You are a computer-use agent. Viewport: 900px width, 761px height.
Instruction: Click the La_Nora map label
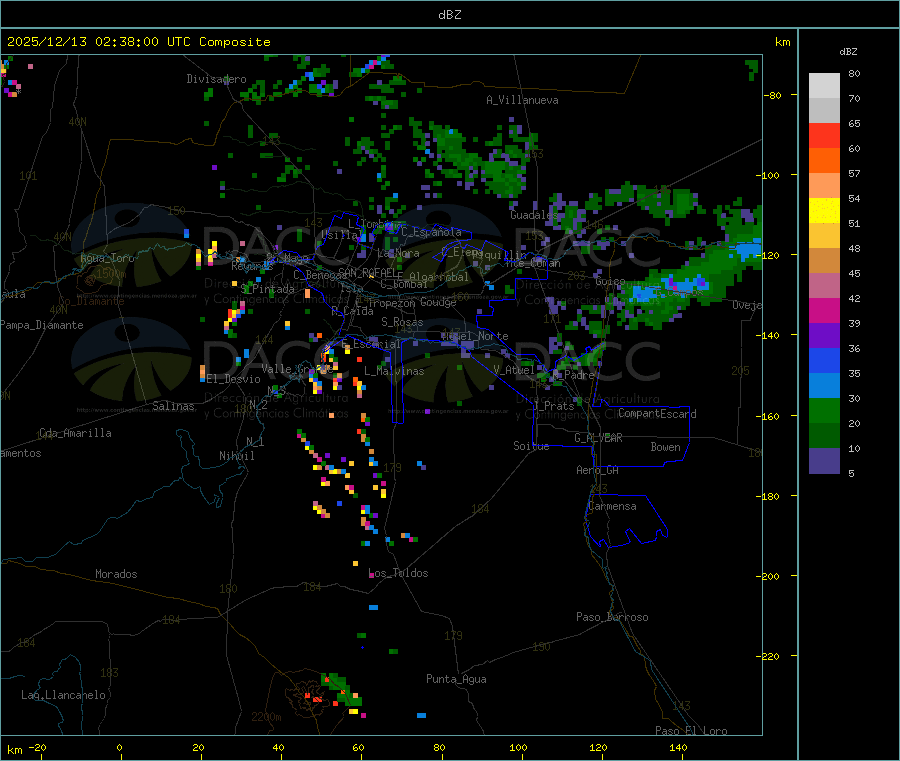click(x=398, y=253)
